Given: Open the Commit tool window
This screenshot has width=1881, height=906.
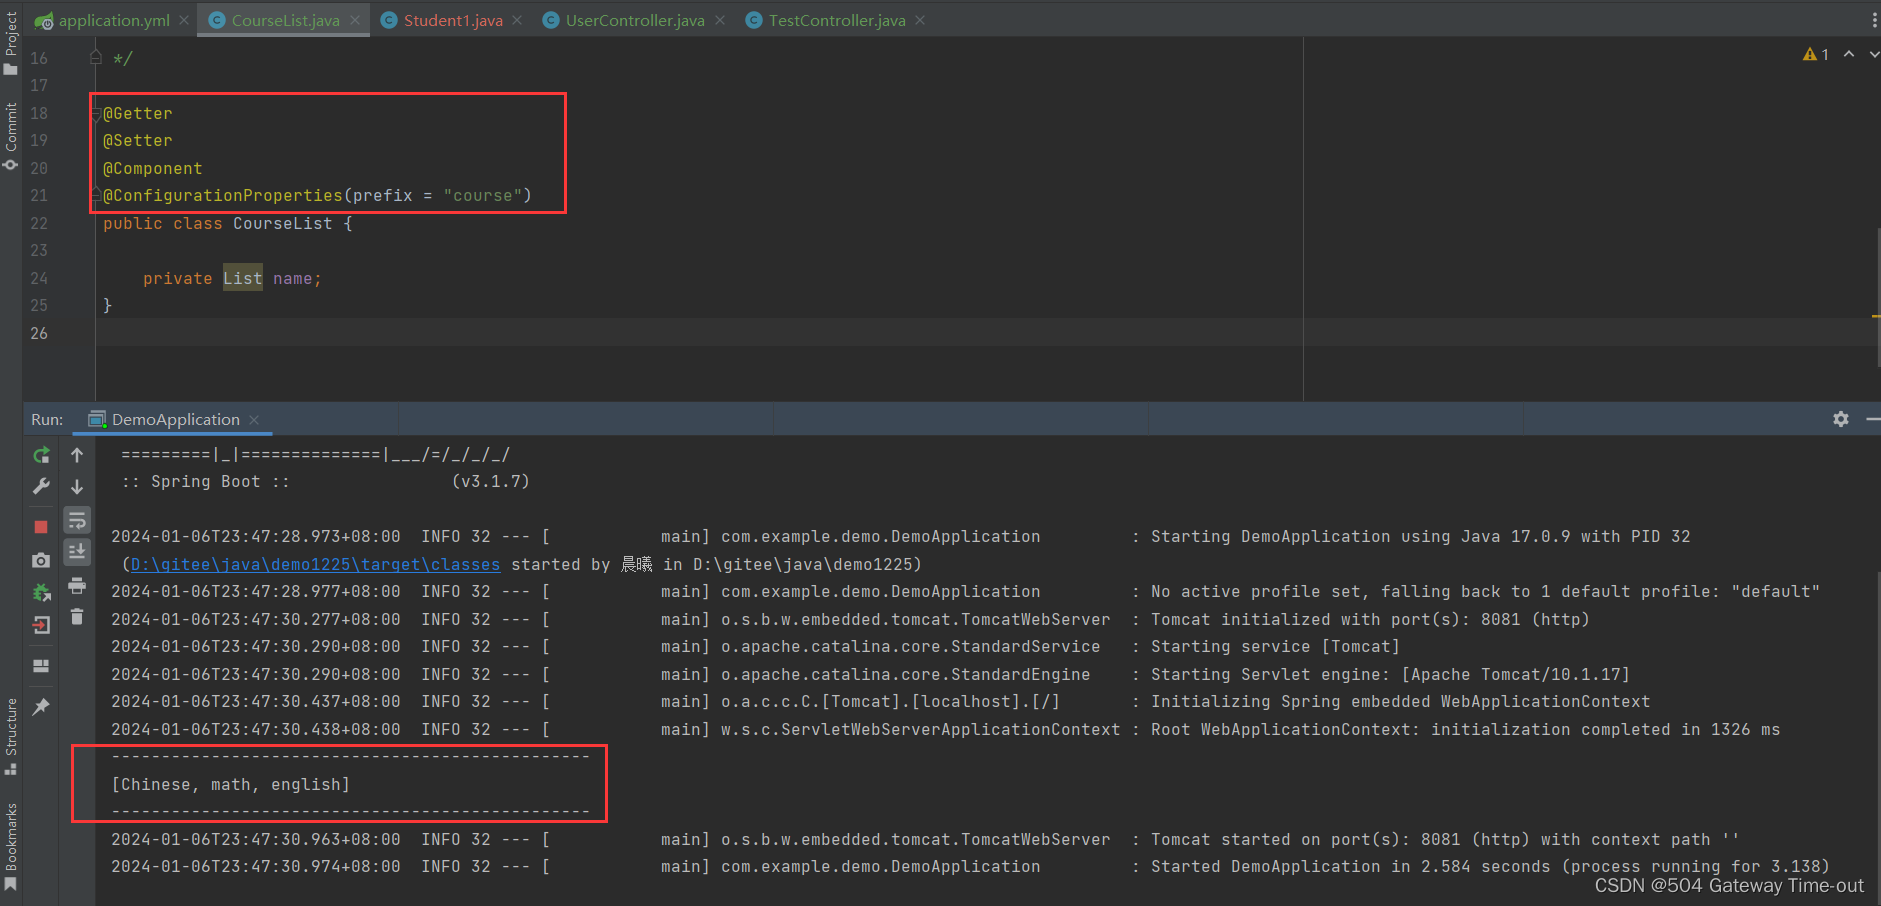Looking at the screenshot, I should point(11,136).
